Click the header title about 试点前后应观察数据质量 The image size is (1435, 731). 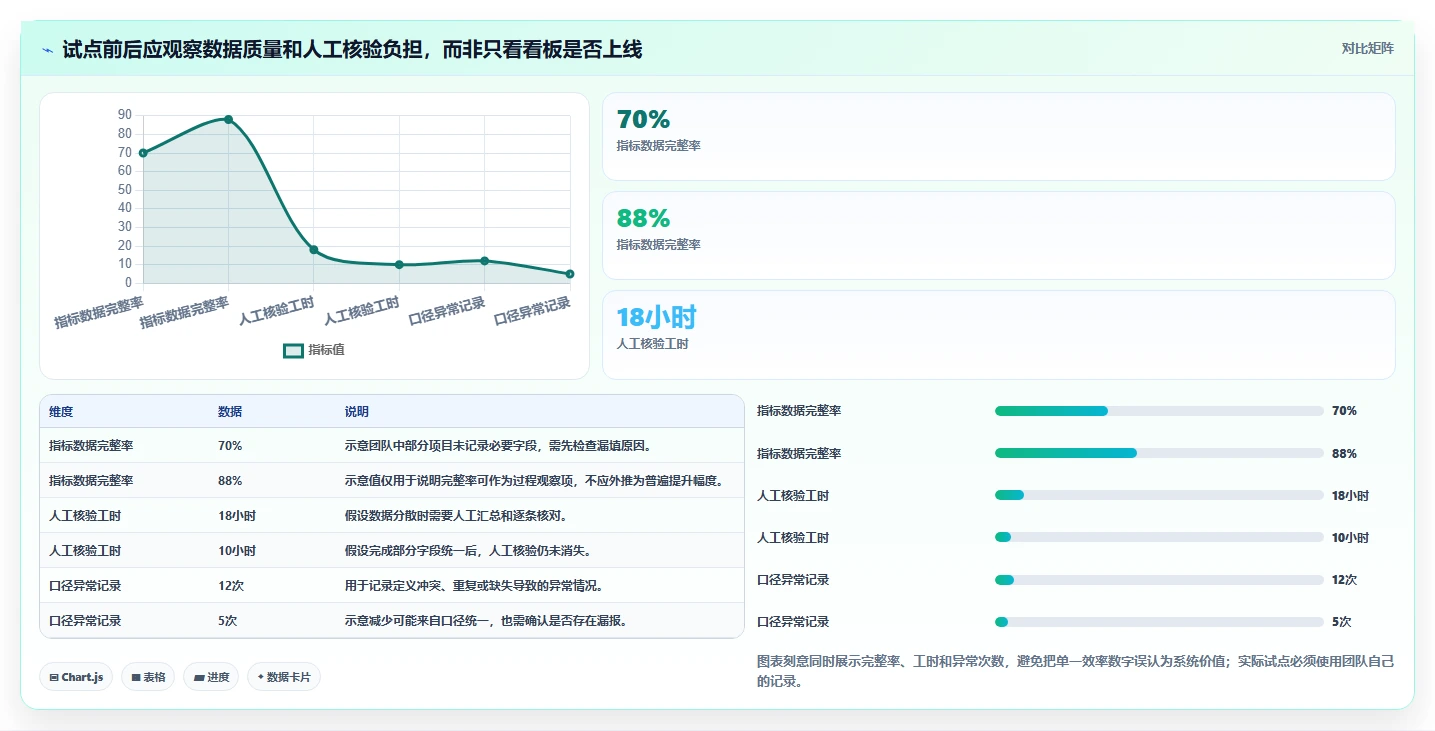[351, 49]
